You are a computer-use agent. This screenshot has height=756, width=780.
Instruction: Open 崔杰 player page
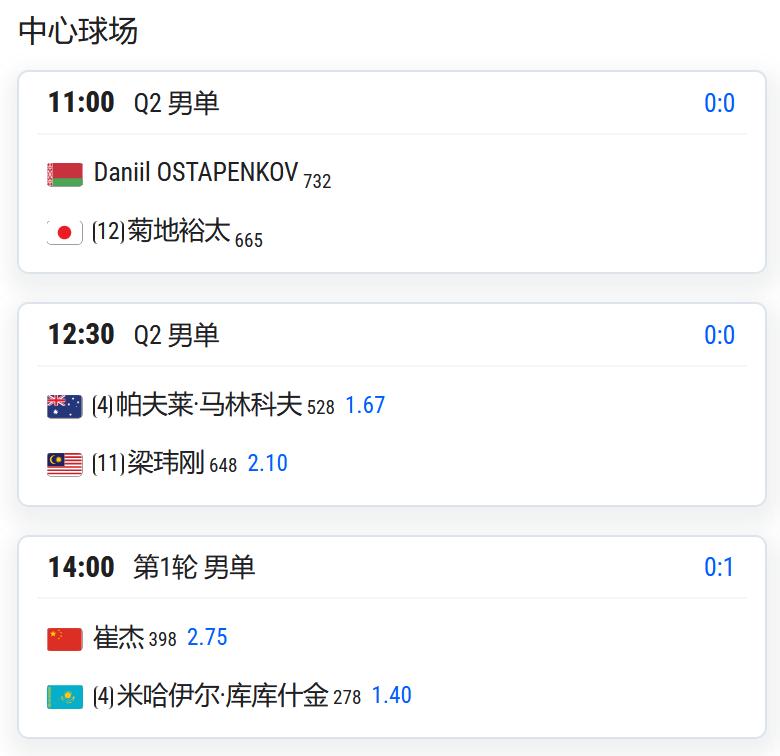click(x=118, y=637)
